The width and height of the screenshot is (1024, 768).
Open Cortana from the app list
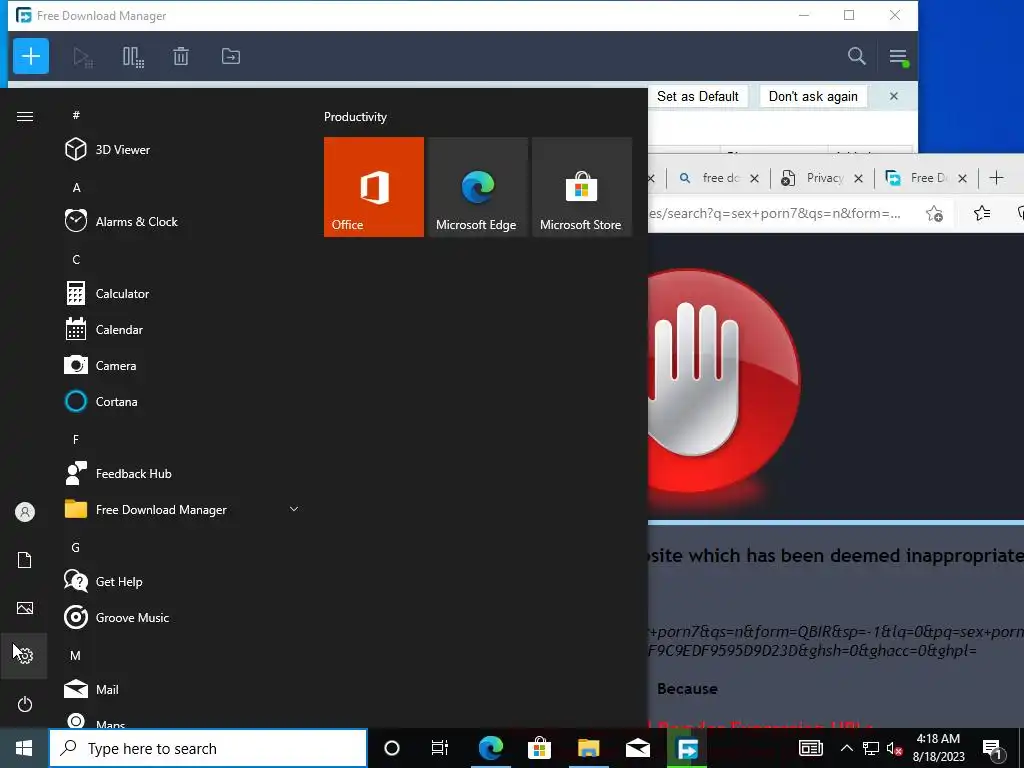183,402
